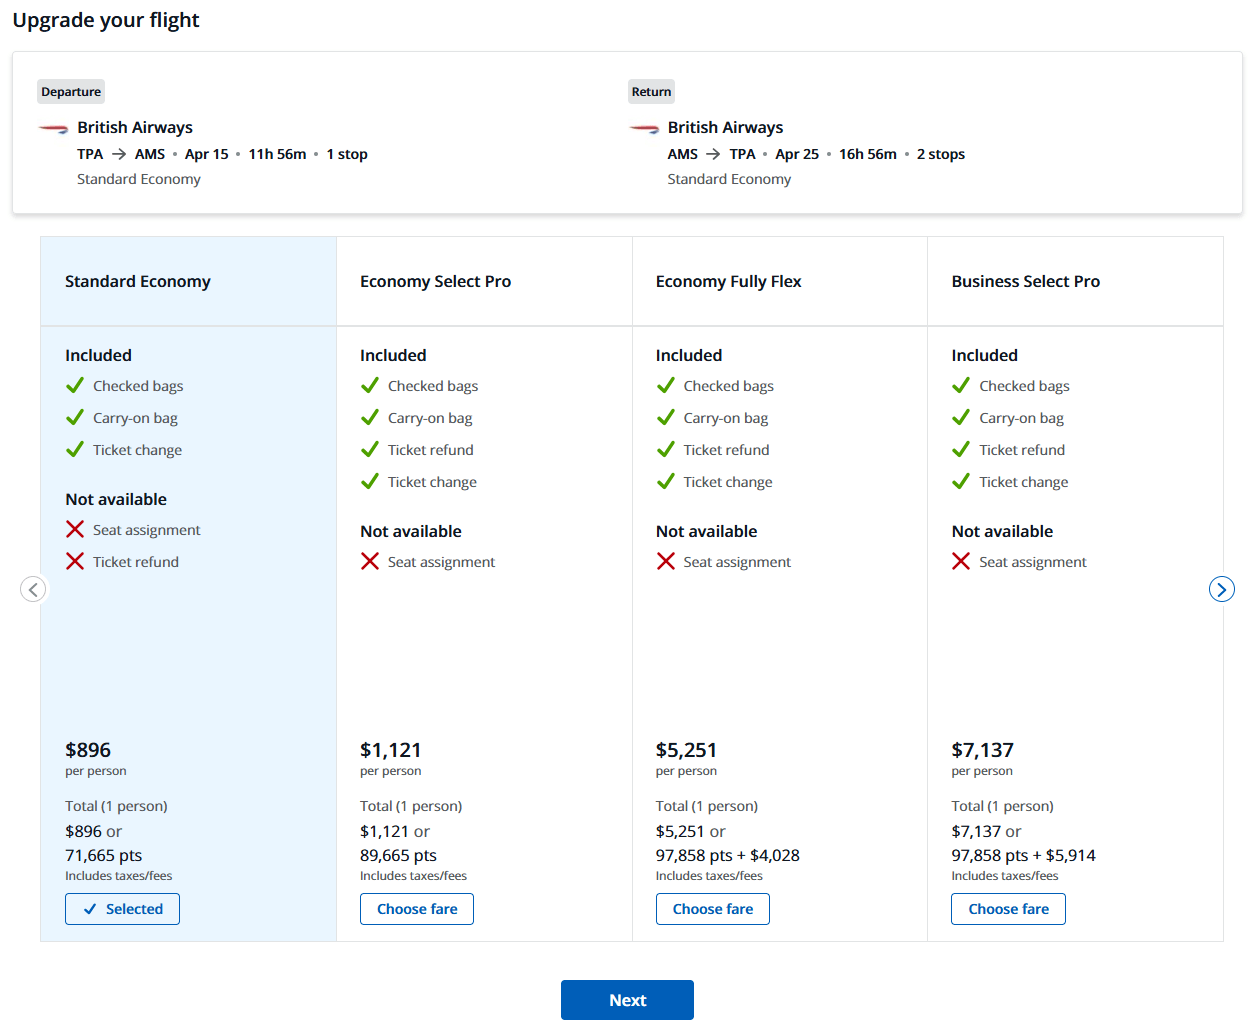Click green check next to Economy Select Pro Ticket refund
Screen dimensions: 1250x1023
(370, 449)
